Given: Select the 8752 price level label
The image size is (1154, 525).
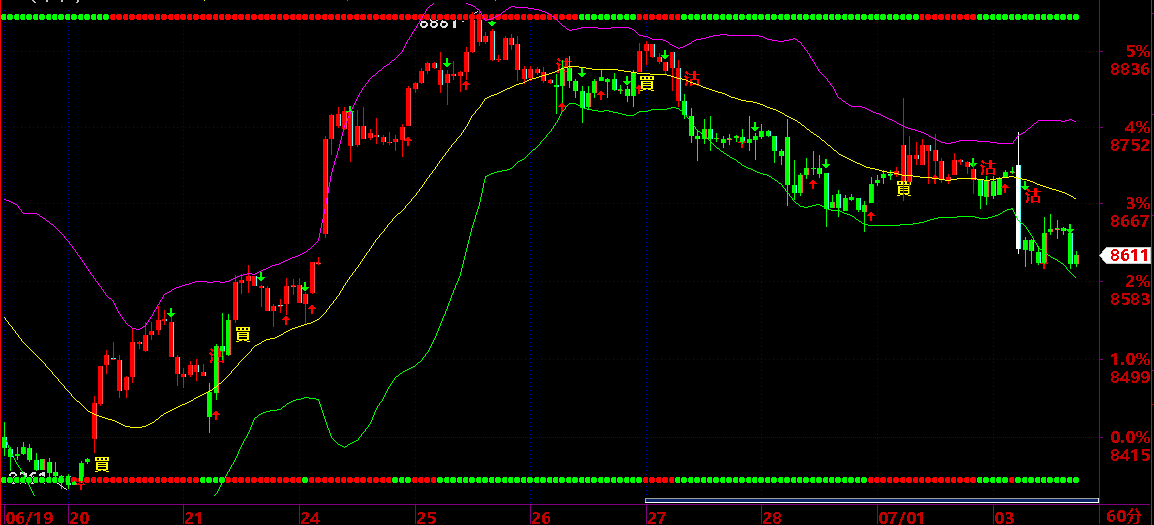Looking at the screenshot, I should [x=1129, y=145].
